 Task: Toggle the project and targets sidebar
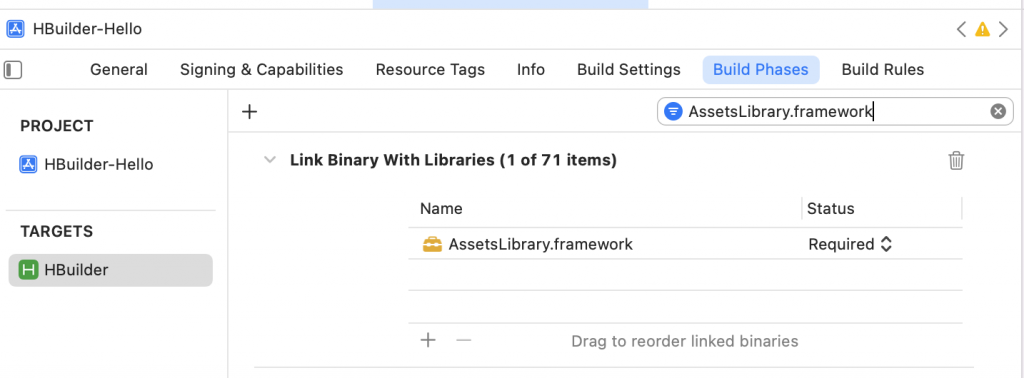tap(13, 70)
